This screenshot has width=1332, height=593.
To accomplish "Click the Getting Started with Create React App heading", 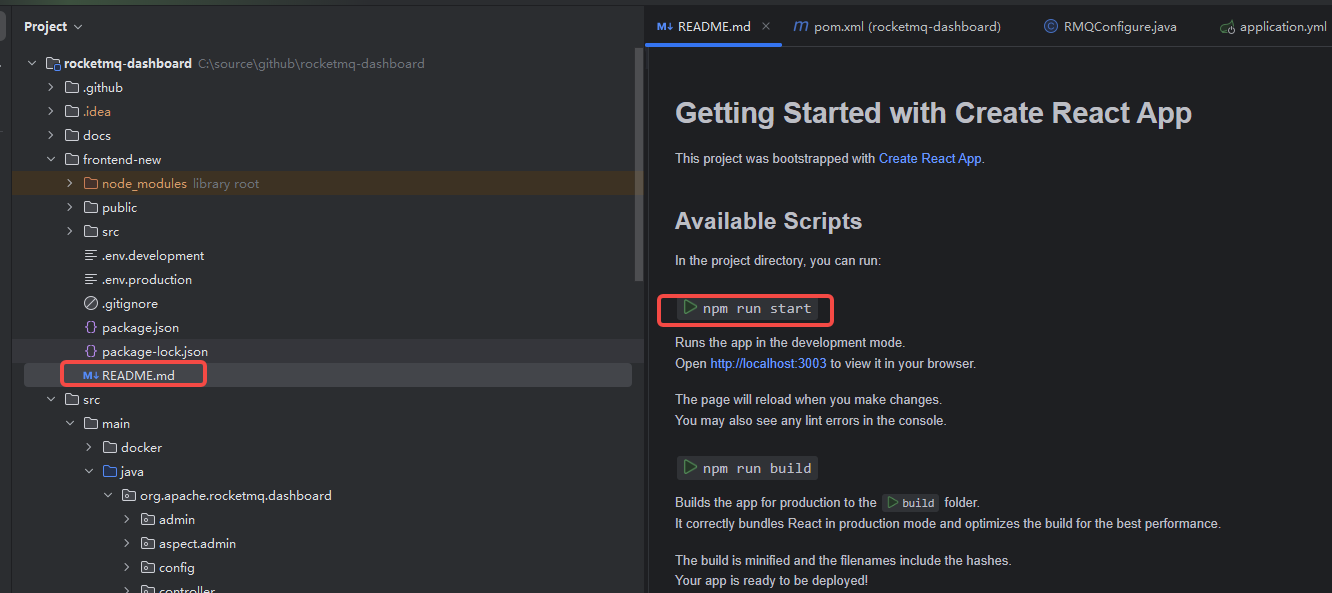I will (x=933, y=113).
